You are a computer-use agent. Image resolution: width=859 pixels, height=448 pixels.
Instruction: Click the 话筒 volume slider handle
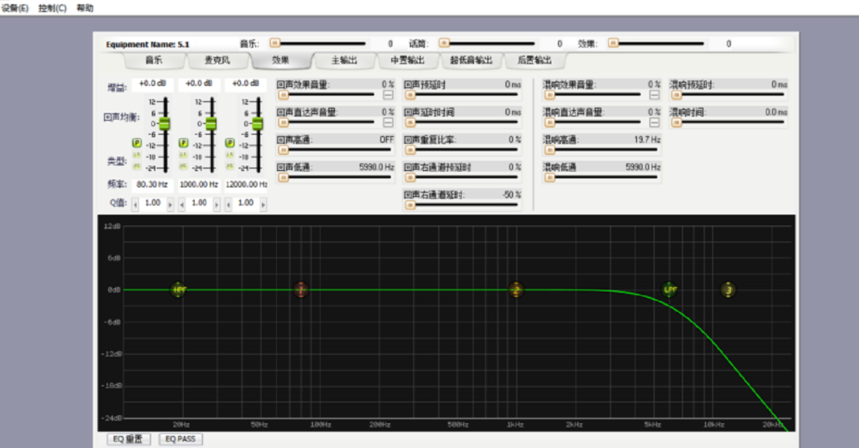click(x=444, y=43)
